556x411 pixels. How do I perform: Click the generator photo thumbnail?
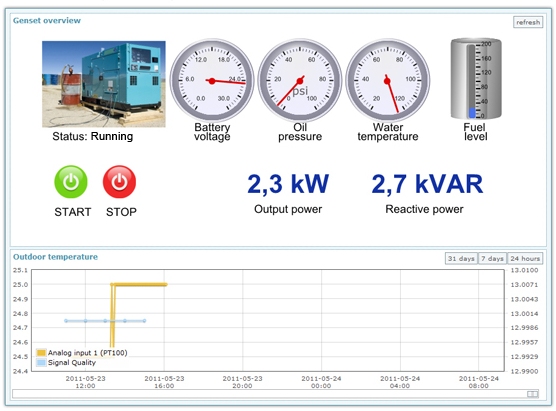point(104,84)
